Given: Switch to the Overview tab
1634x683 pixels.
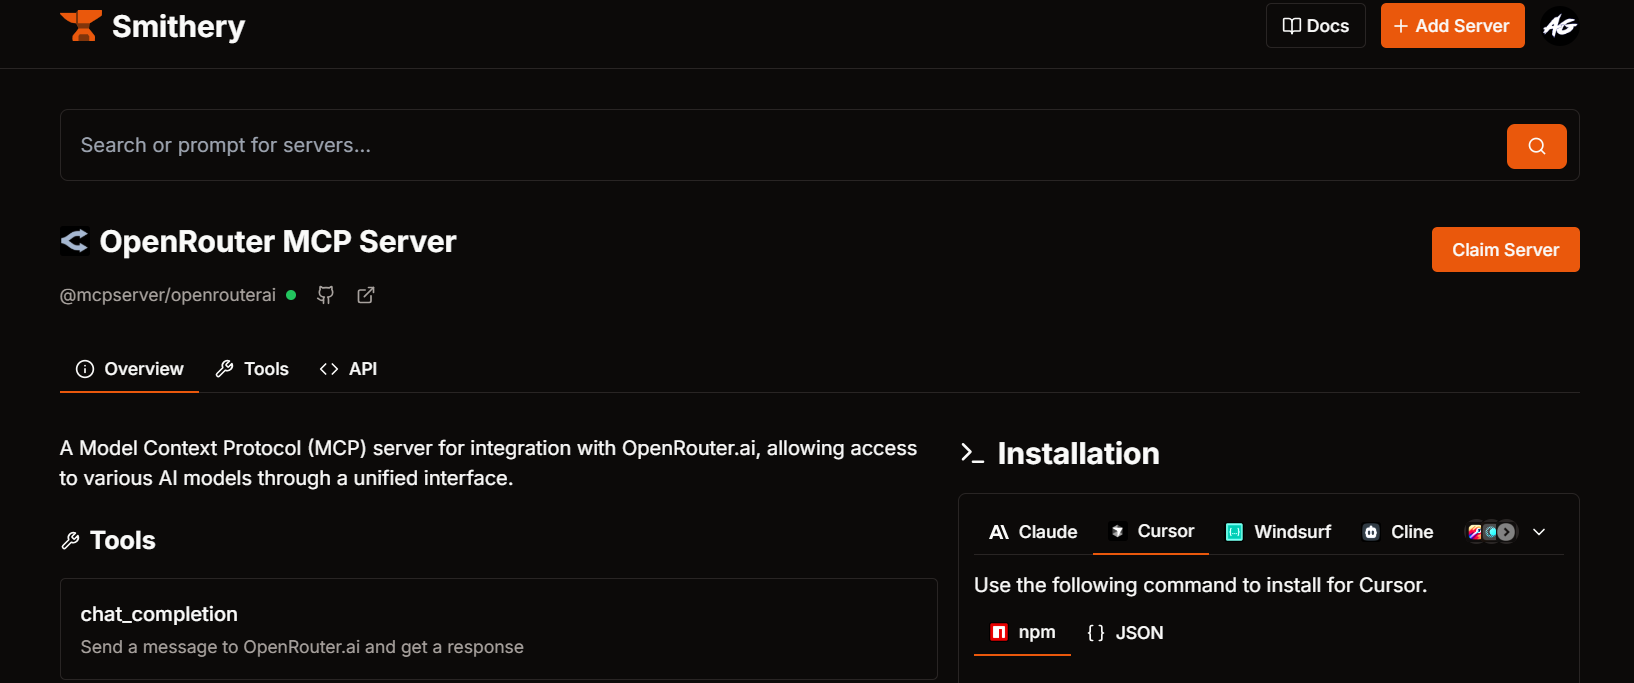Looking at the screenshot, I should tap(130, 369).
